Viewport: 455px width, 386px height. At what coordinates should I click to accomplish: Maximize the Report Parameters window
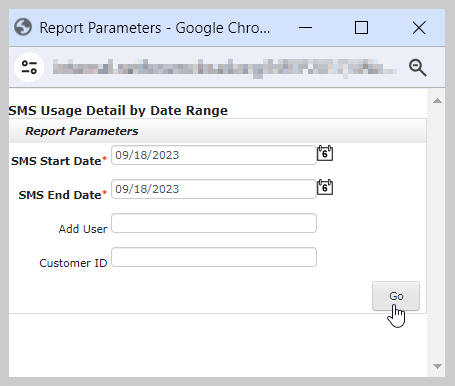(361, 28)
